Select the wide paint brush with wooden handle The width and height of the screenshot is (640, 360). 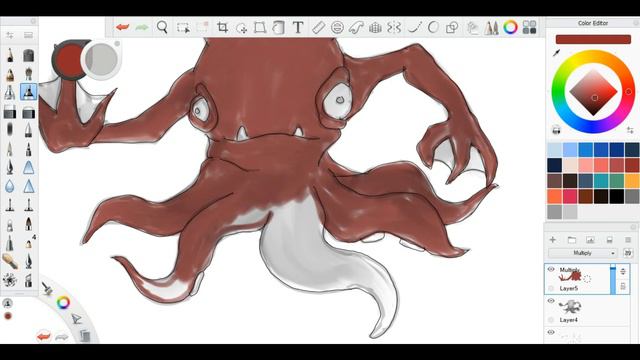[x=10, y=261]
